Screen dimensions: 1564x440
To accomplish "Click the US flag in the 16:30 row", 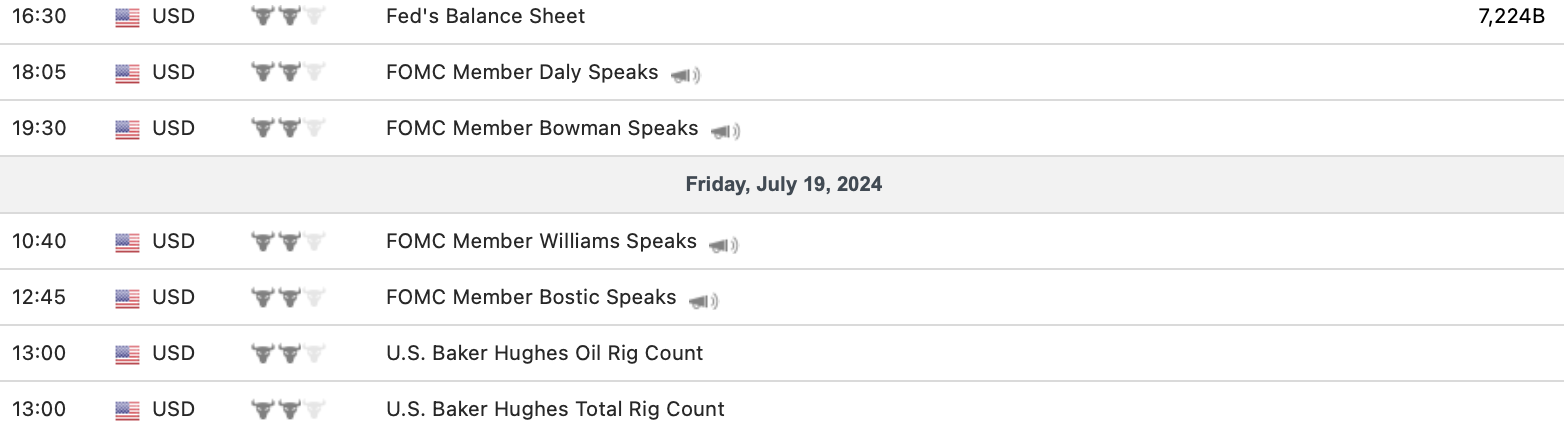I will click(x=127, y=17).
